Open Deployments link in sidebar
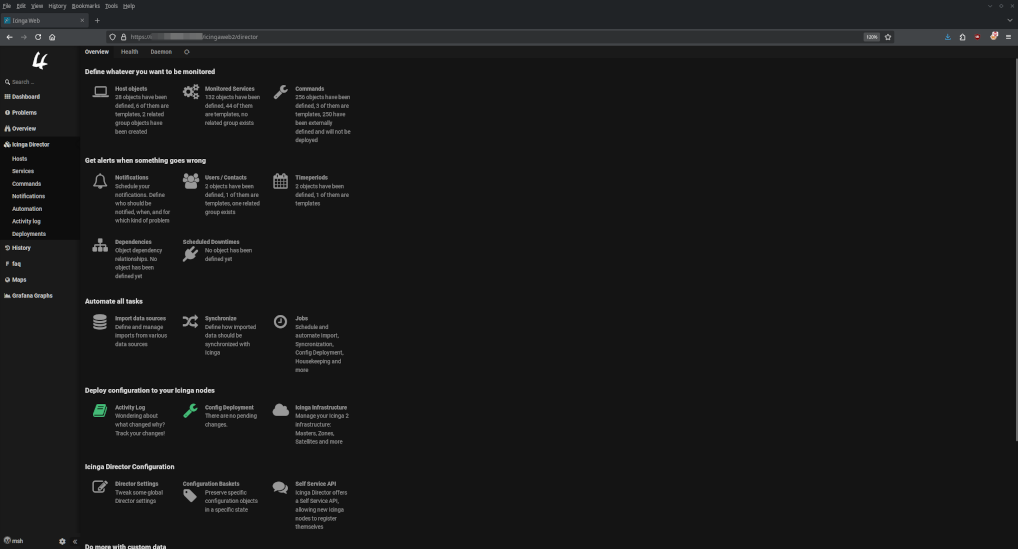 click(29, 234)
